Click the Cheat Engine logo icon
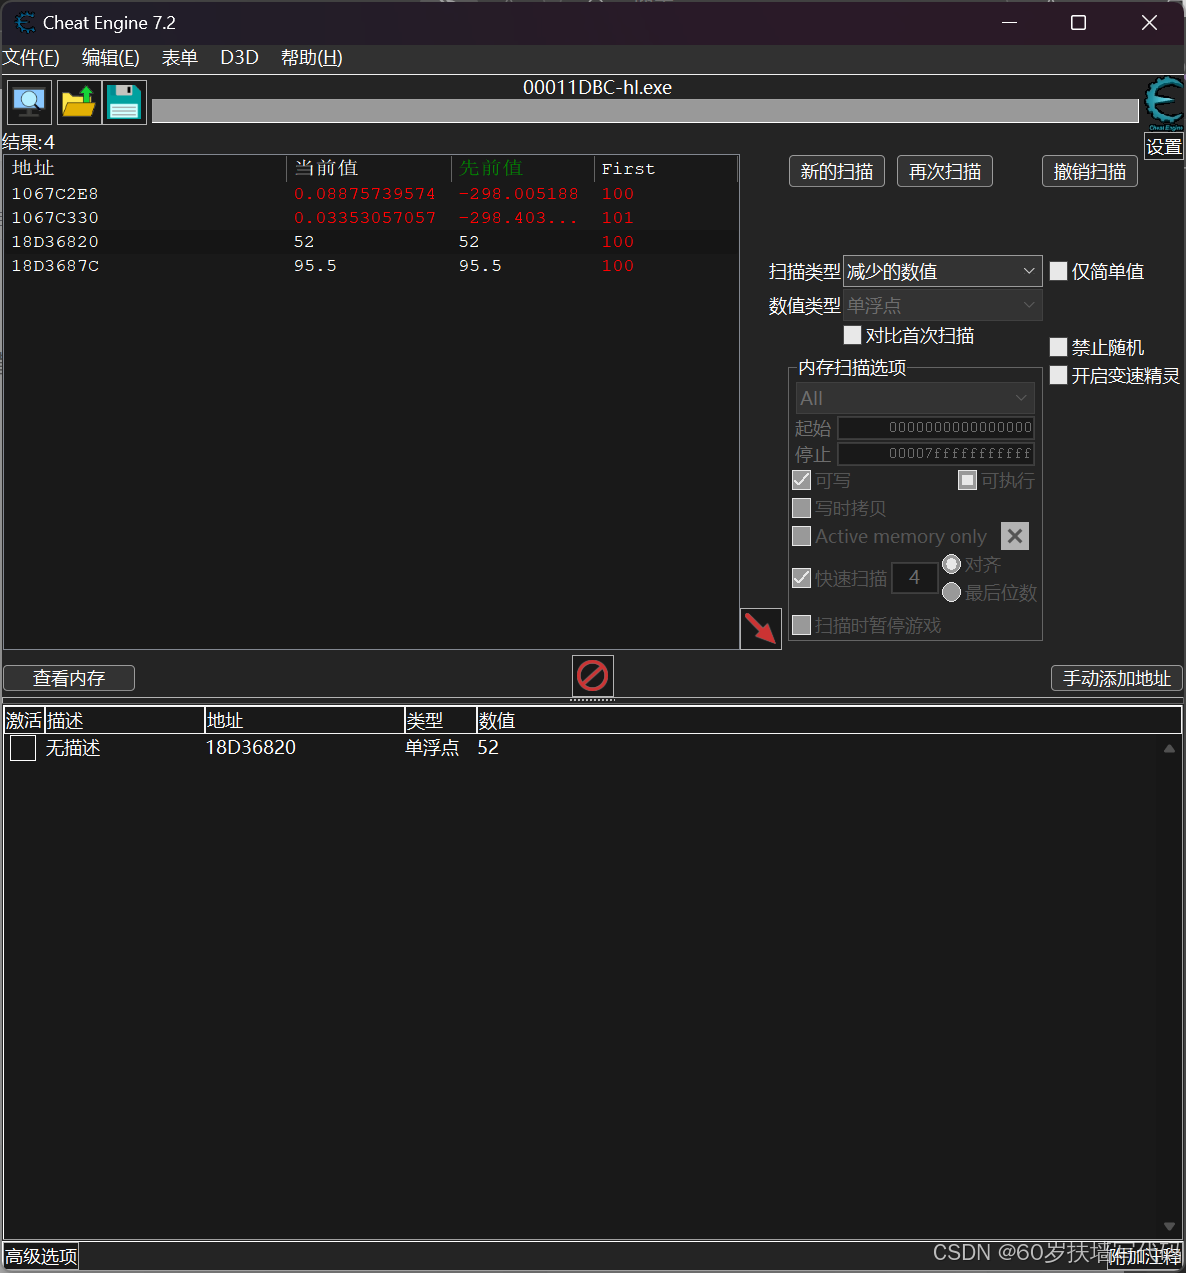1186x1273 pixels. [x=1164, y=103]
